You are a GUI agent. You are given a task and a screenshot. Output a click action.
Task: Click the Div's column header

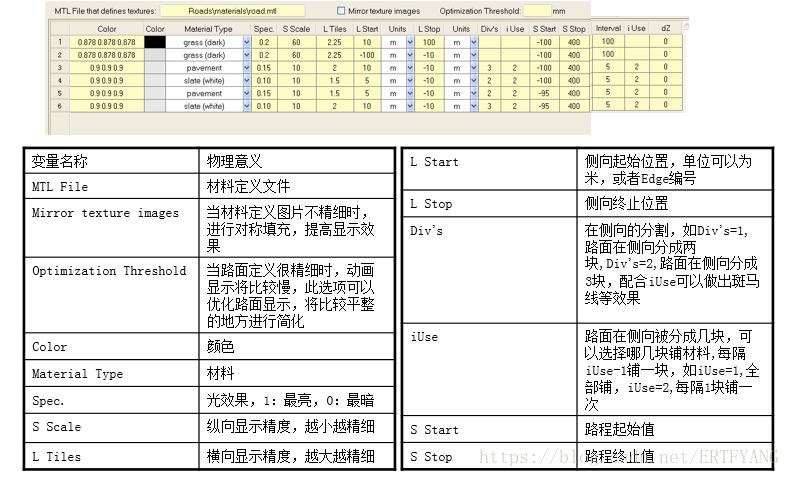click(489, 29)
